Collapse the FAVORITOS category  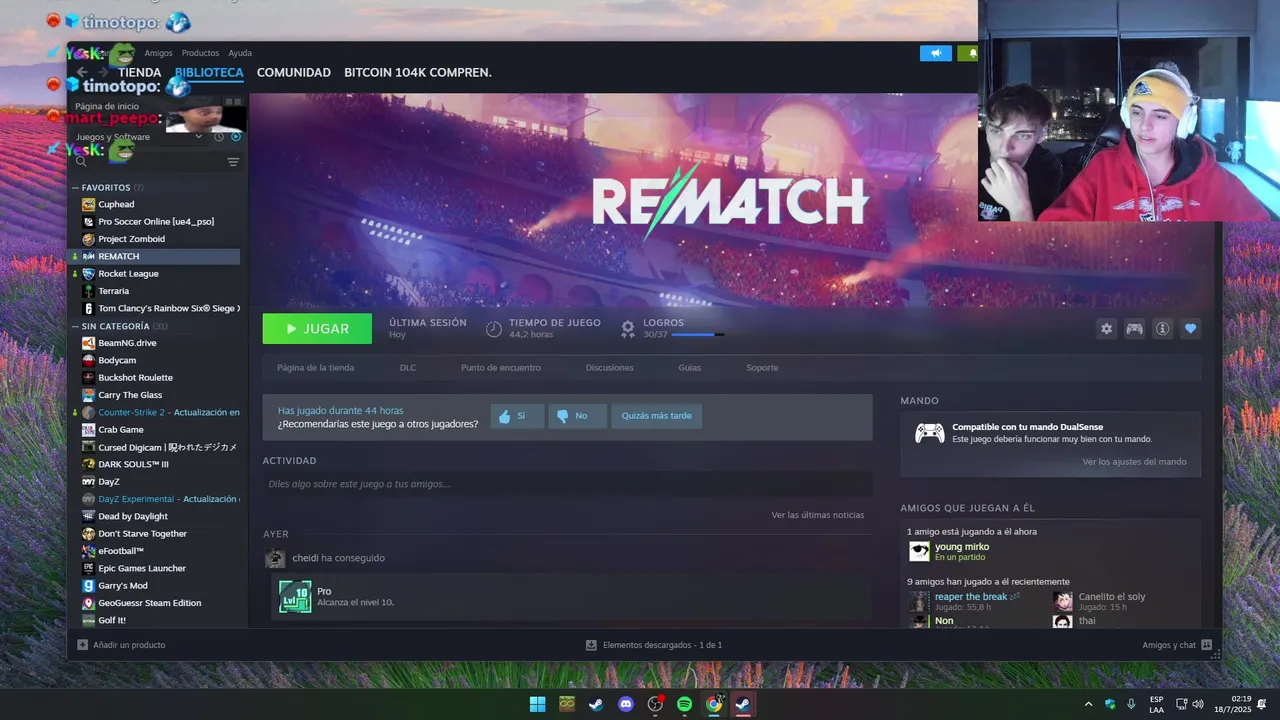coord(106,187)
